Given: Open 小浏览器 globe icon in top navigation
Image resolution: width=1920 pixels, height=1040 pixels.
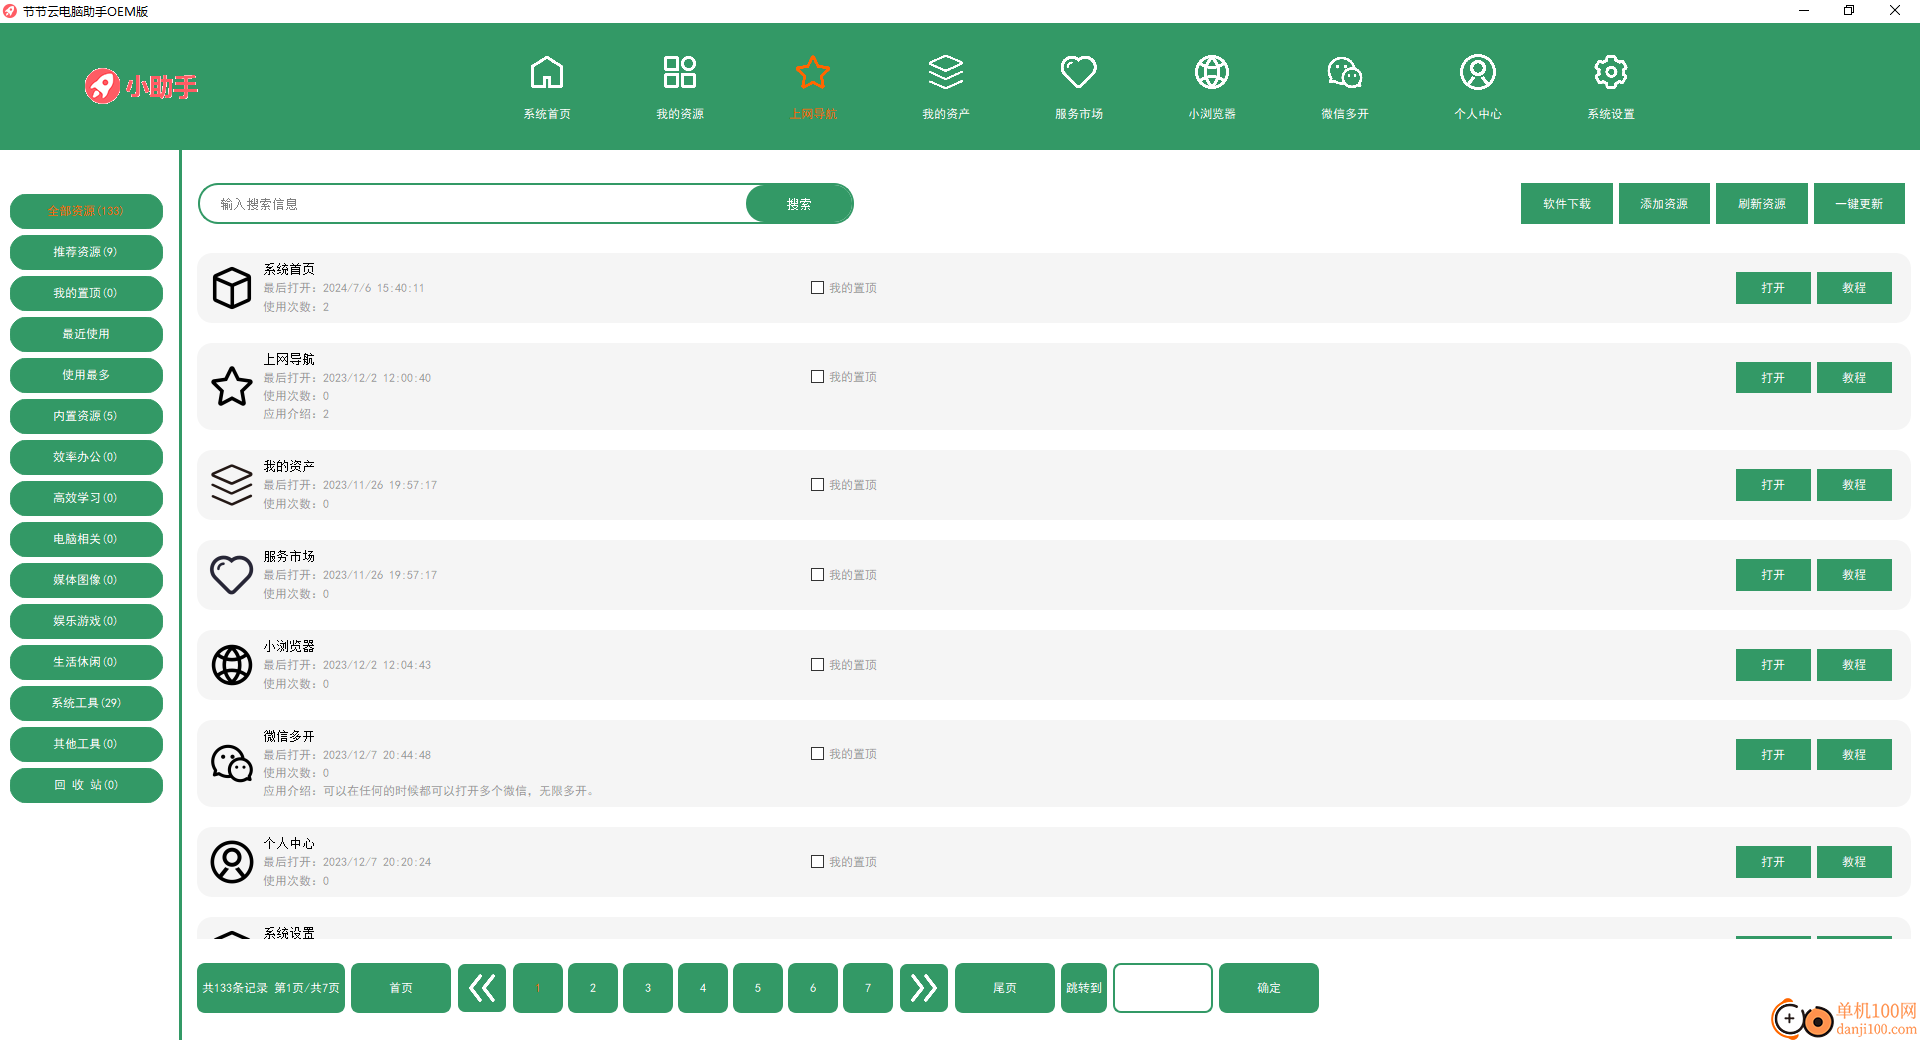Looking at the screenshot, I should 1211,73.
